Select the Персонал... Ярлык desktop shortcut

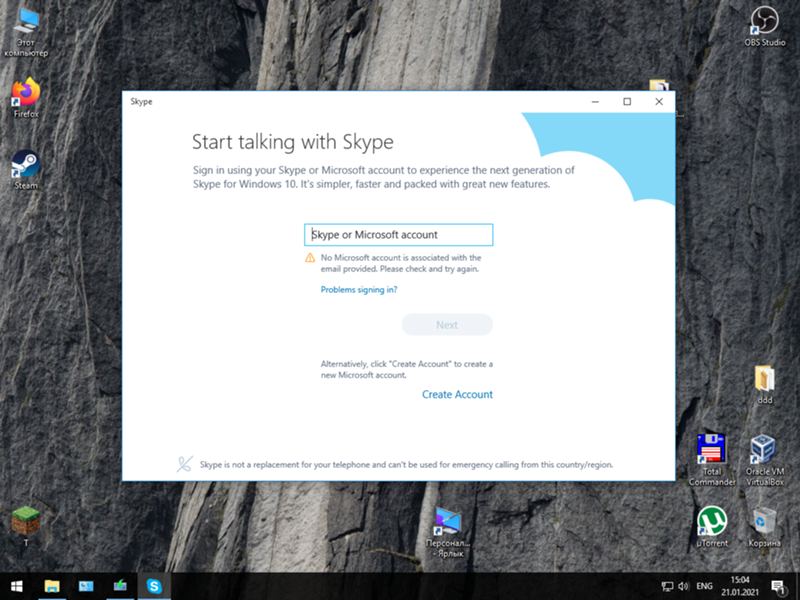[447, 532]
